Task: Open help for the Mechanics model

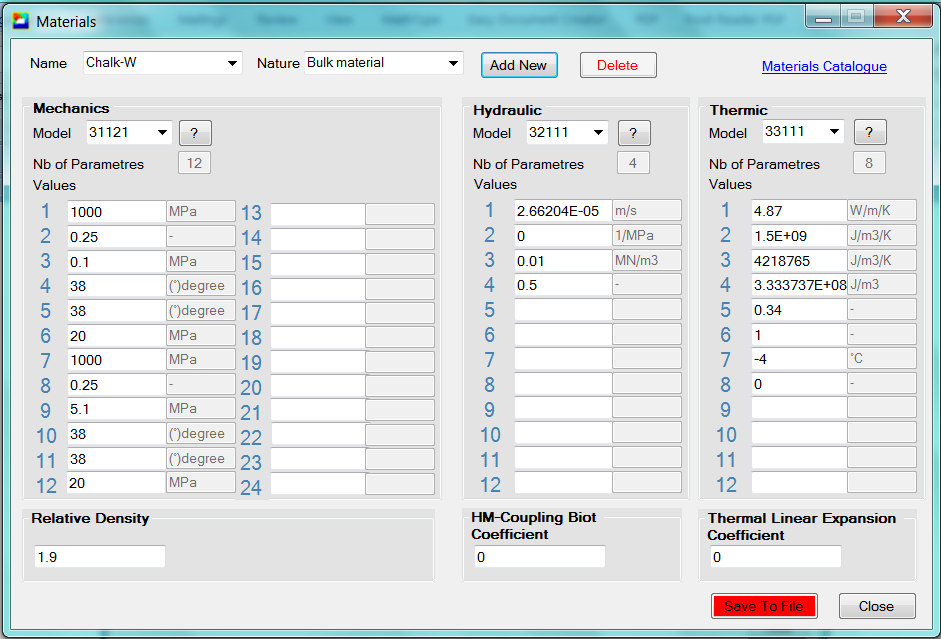Action: [196, 133]
